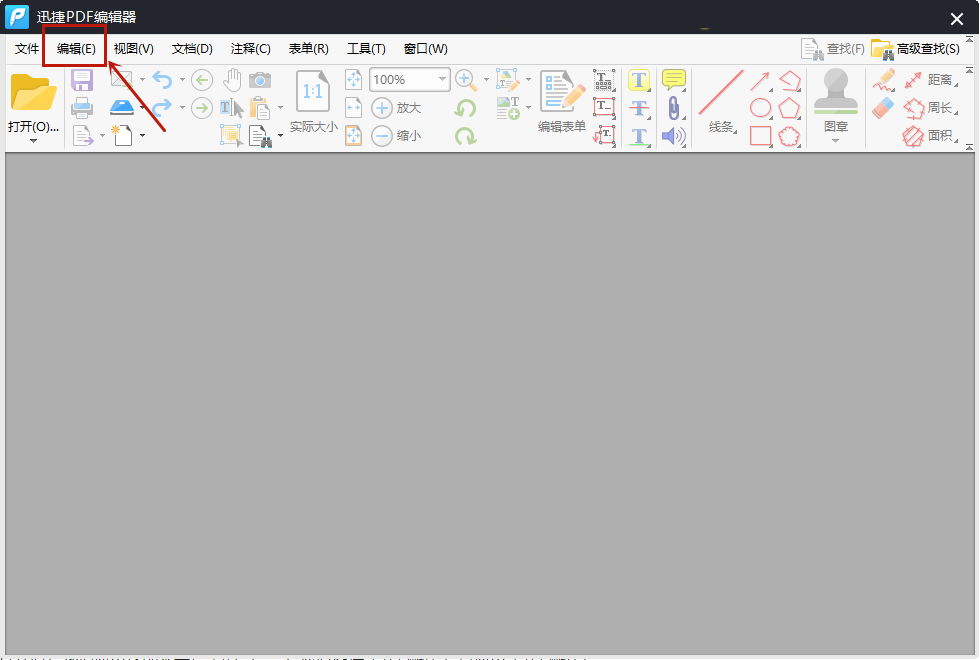Select the oval shape tool
Screen dimensions: 980x660
click(761, 108)
